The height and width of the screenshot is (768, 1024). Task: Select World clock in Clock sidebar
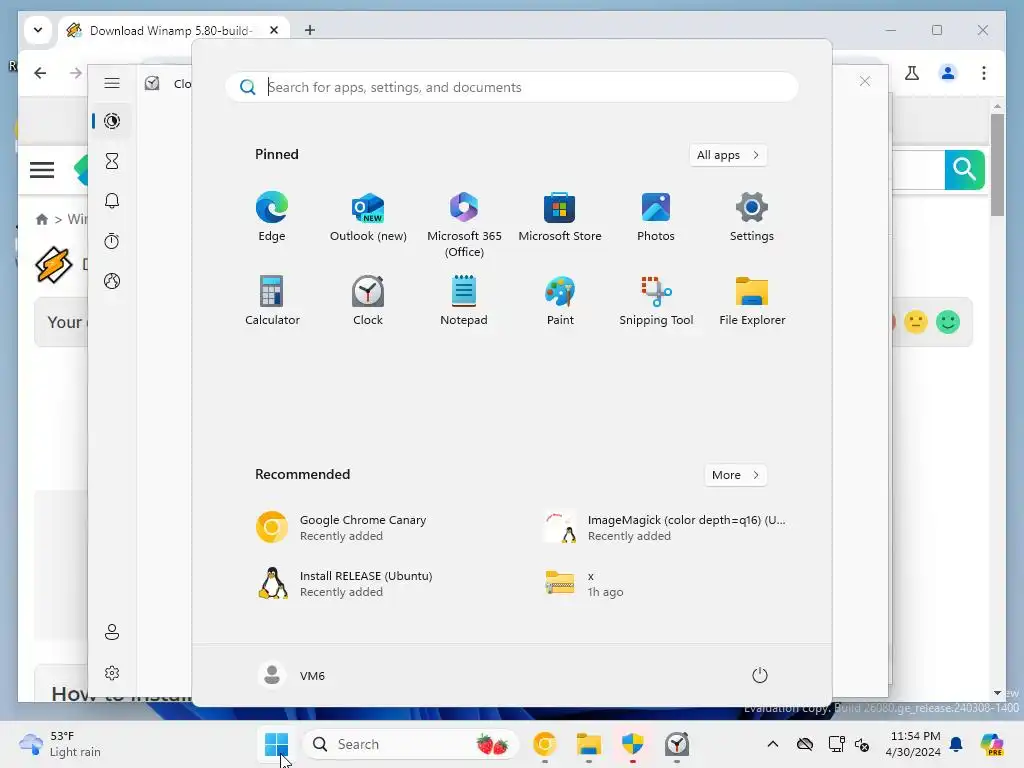tap(112, 281)
